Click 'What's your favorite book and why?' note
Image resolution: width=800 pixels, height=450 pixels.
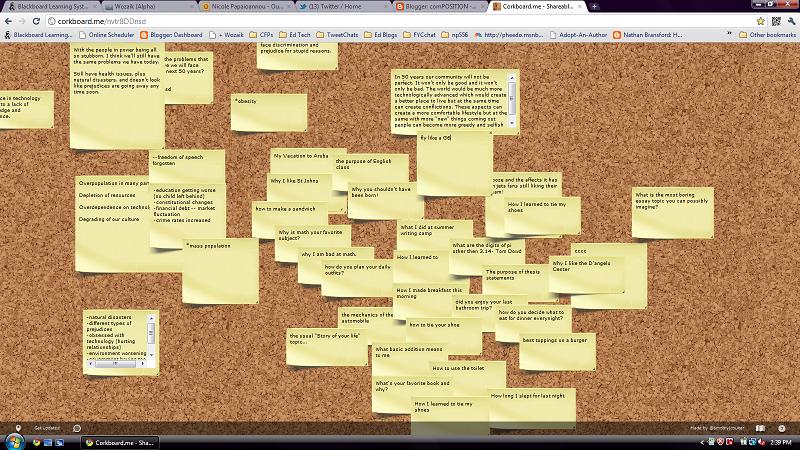[412, 393]
